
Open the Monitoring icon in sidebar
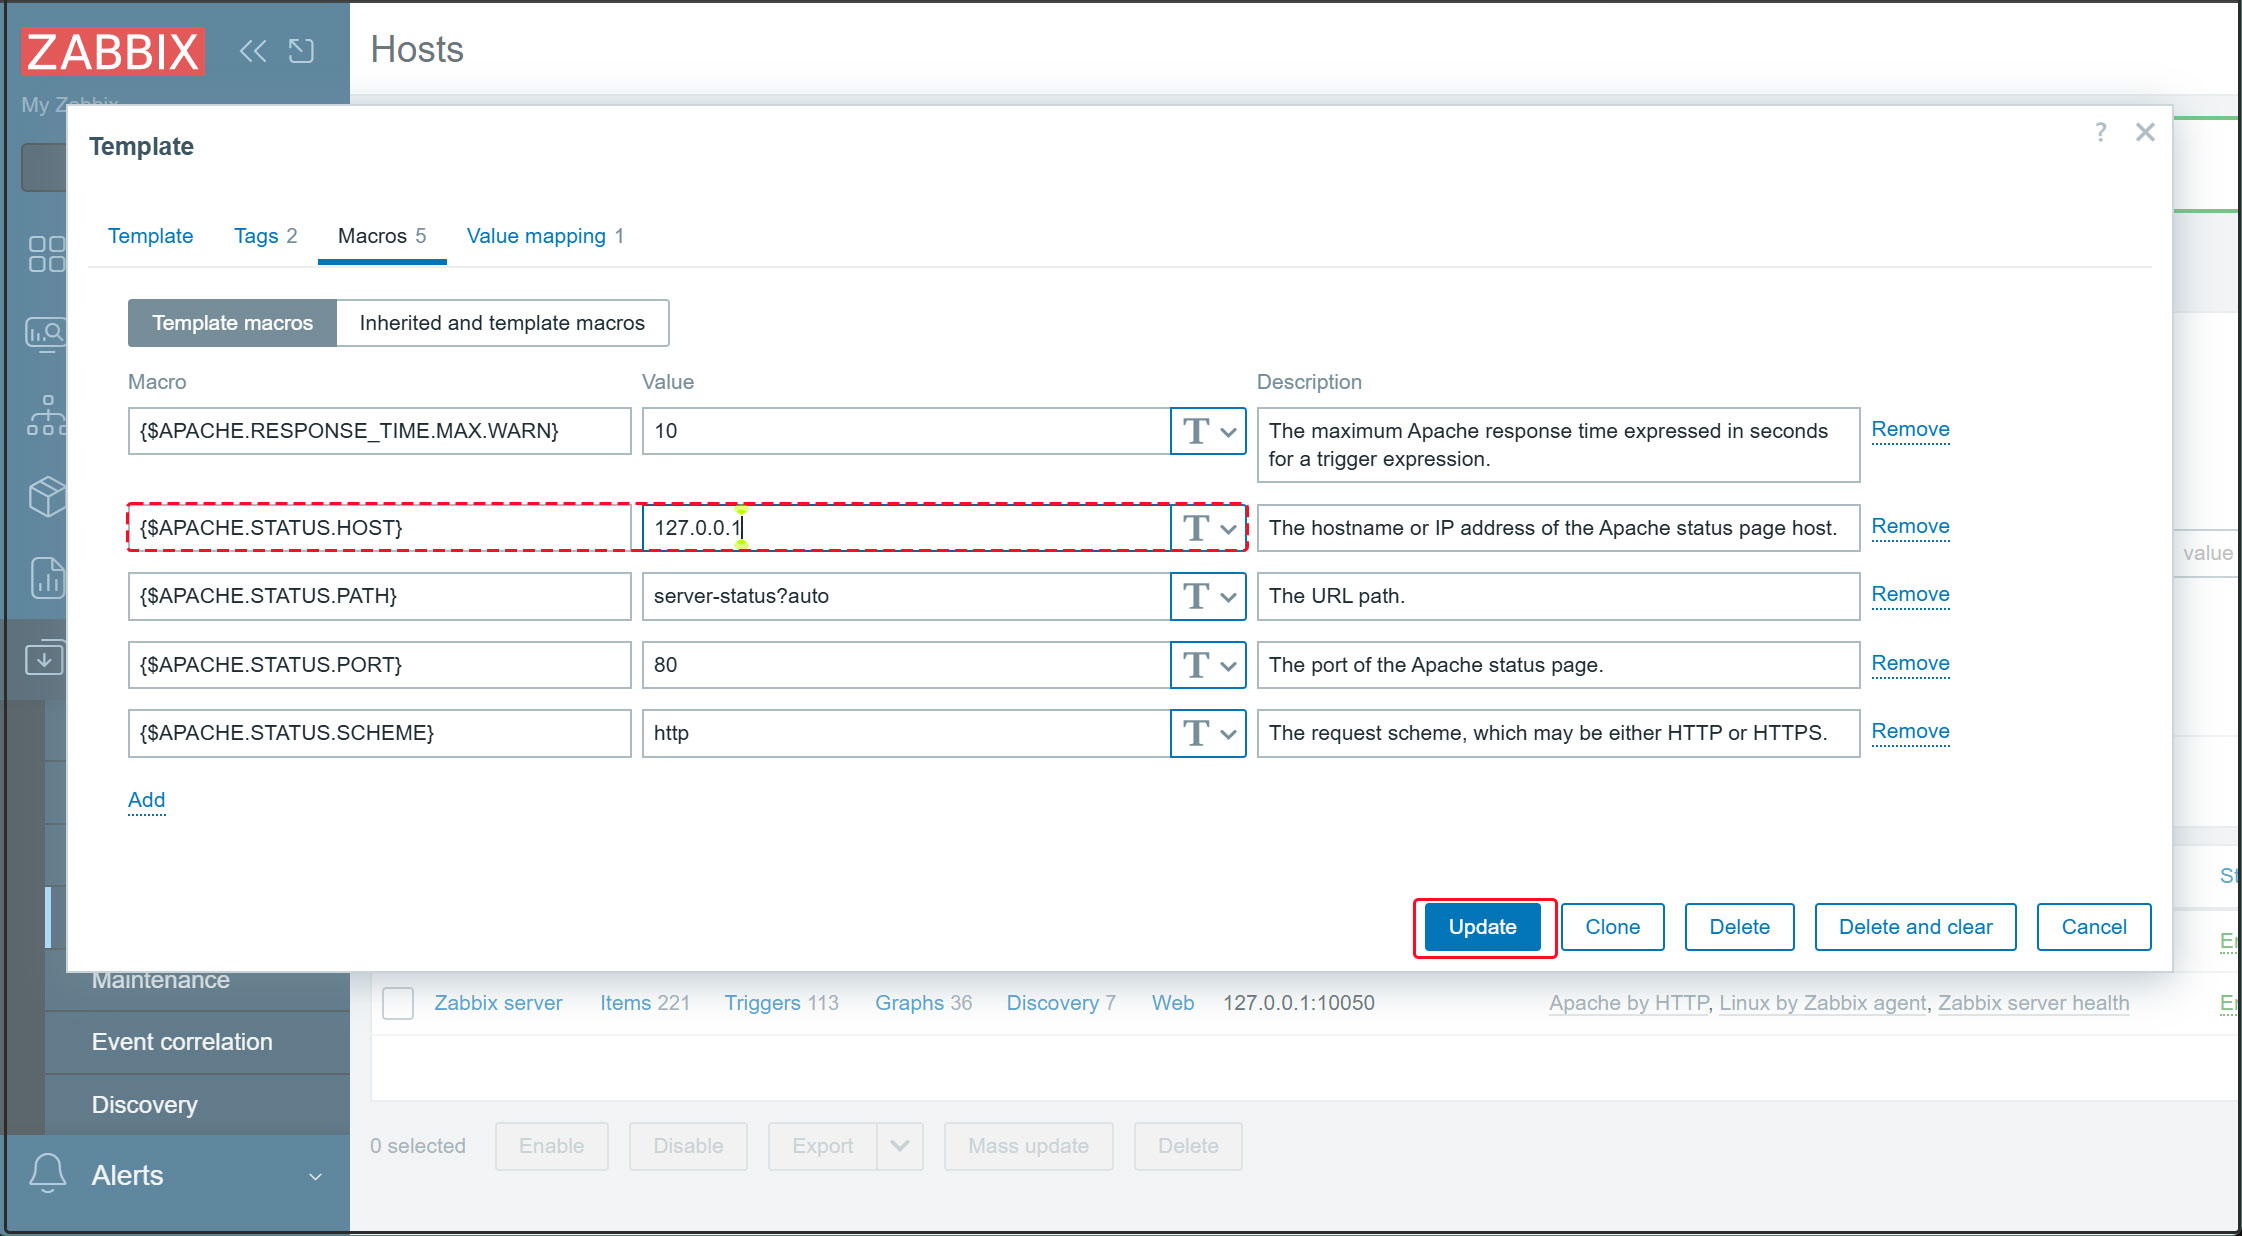tap(46, 333)
